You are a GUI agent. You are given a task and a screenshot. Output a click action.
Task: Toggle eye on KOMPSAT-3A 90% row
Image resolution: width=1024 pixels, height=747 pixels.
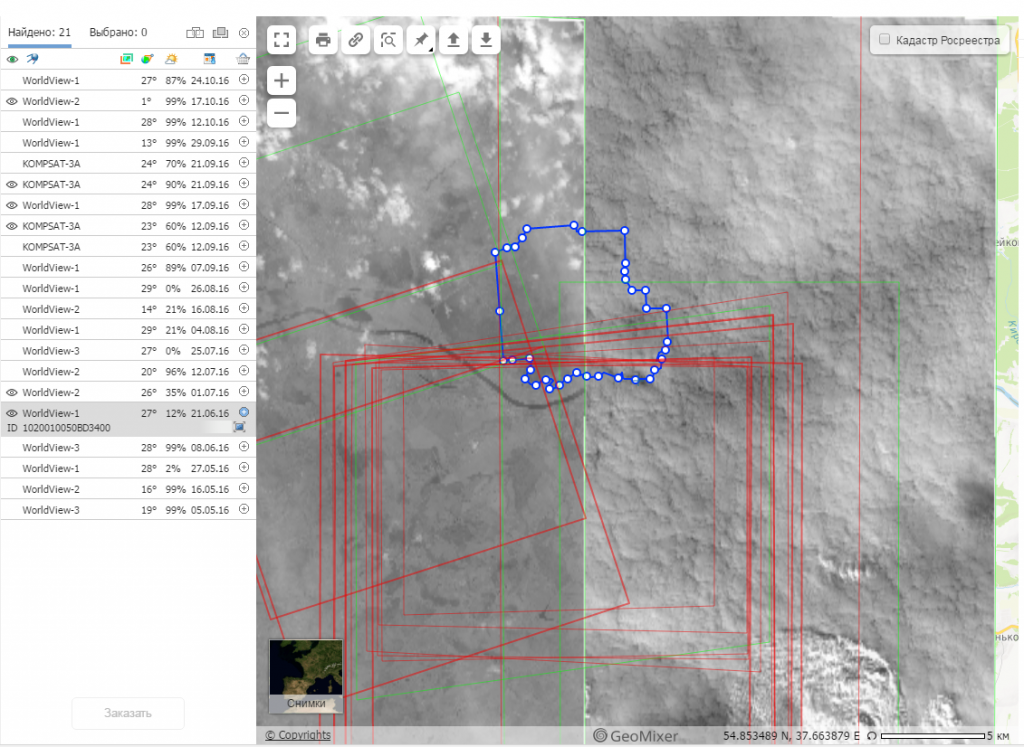coord(12,185)
